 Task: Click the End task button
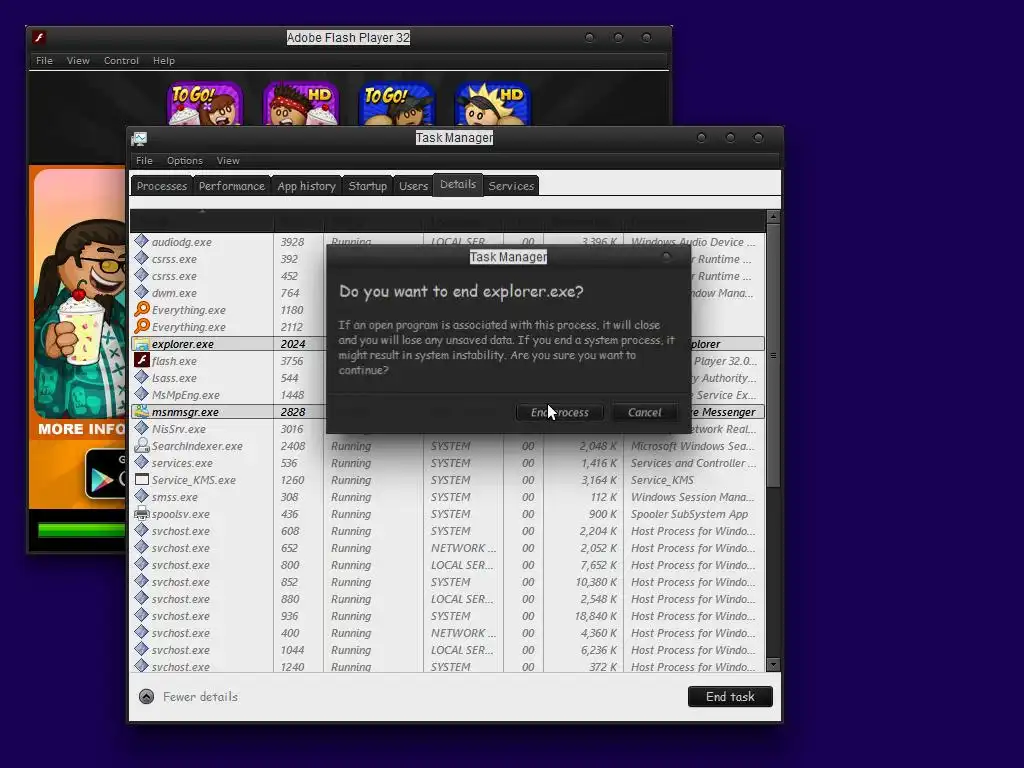pos(730,697)
